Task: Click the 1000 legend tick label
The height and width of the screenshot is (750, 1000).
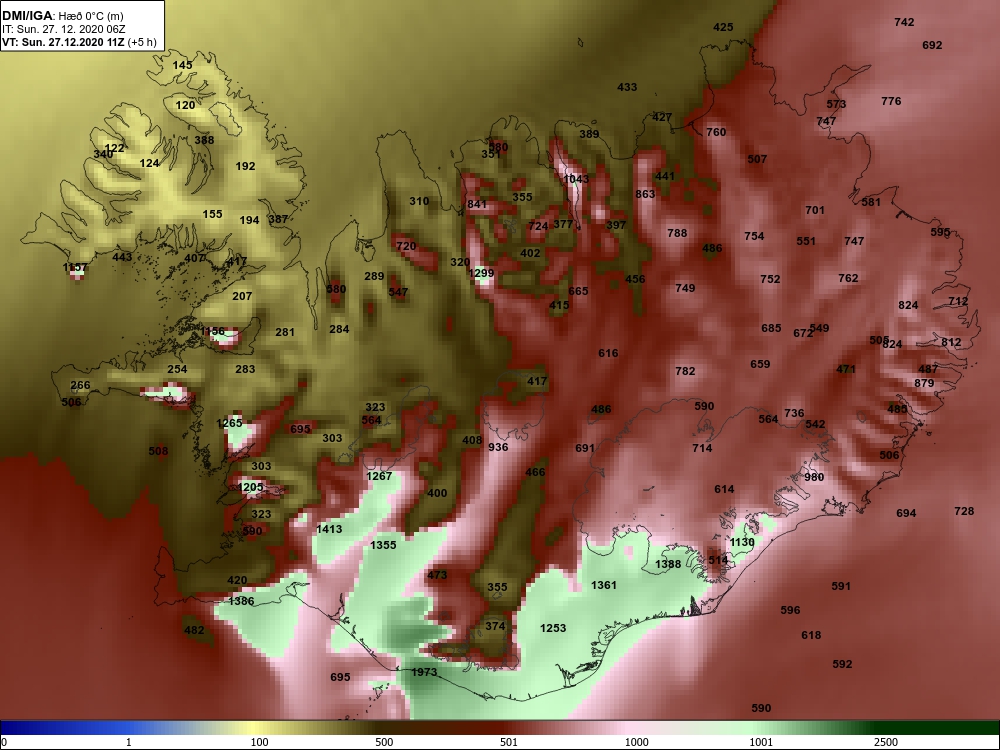Action: [636, 742]
